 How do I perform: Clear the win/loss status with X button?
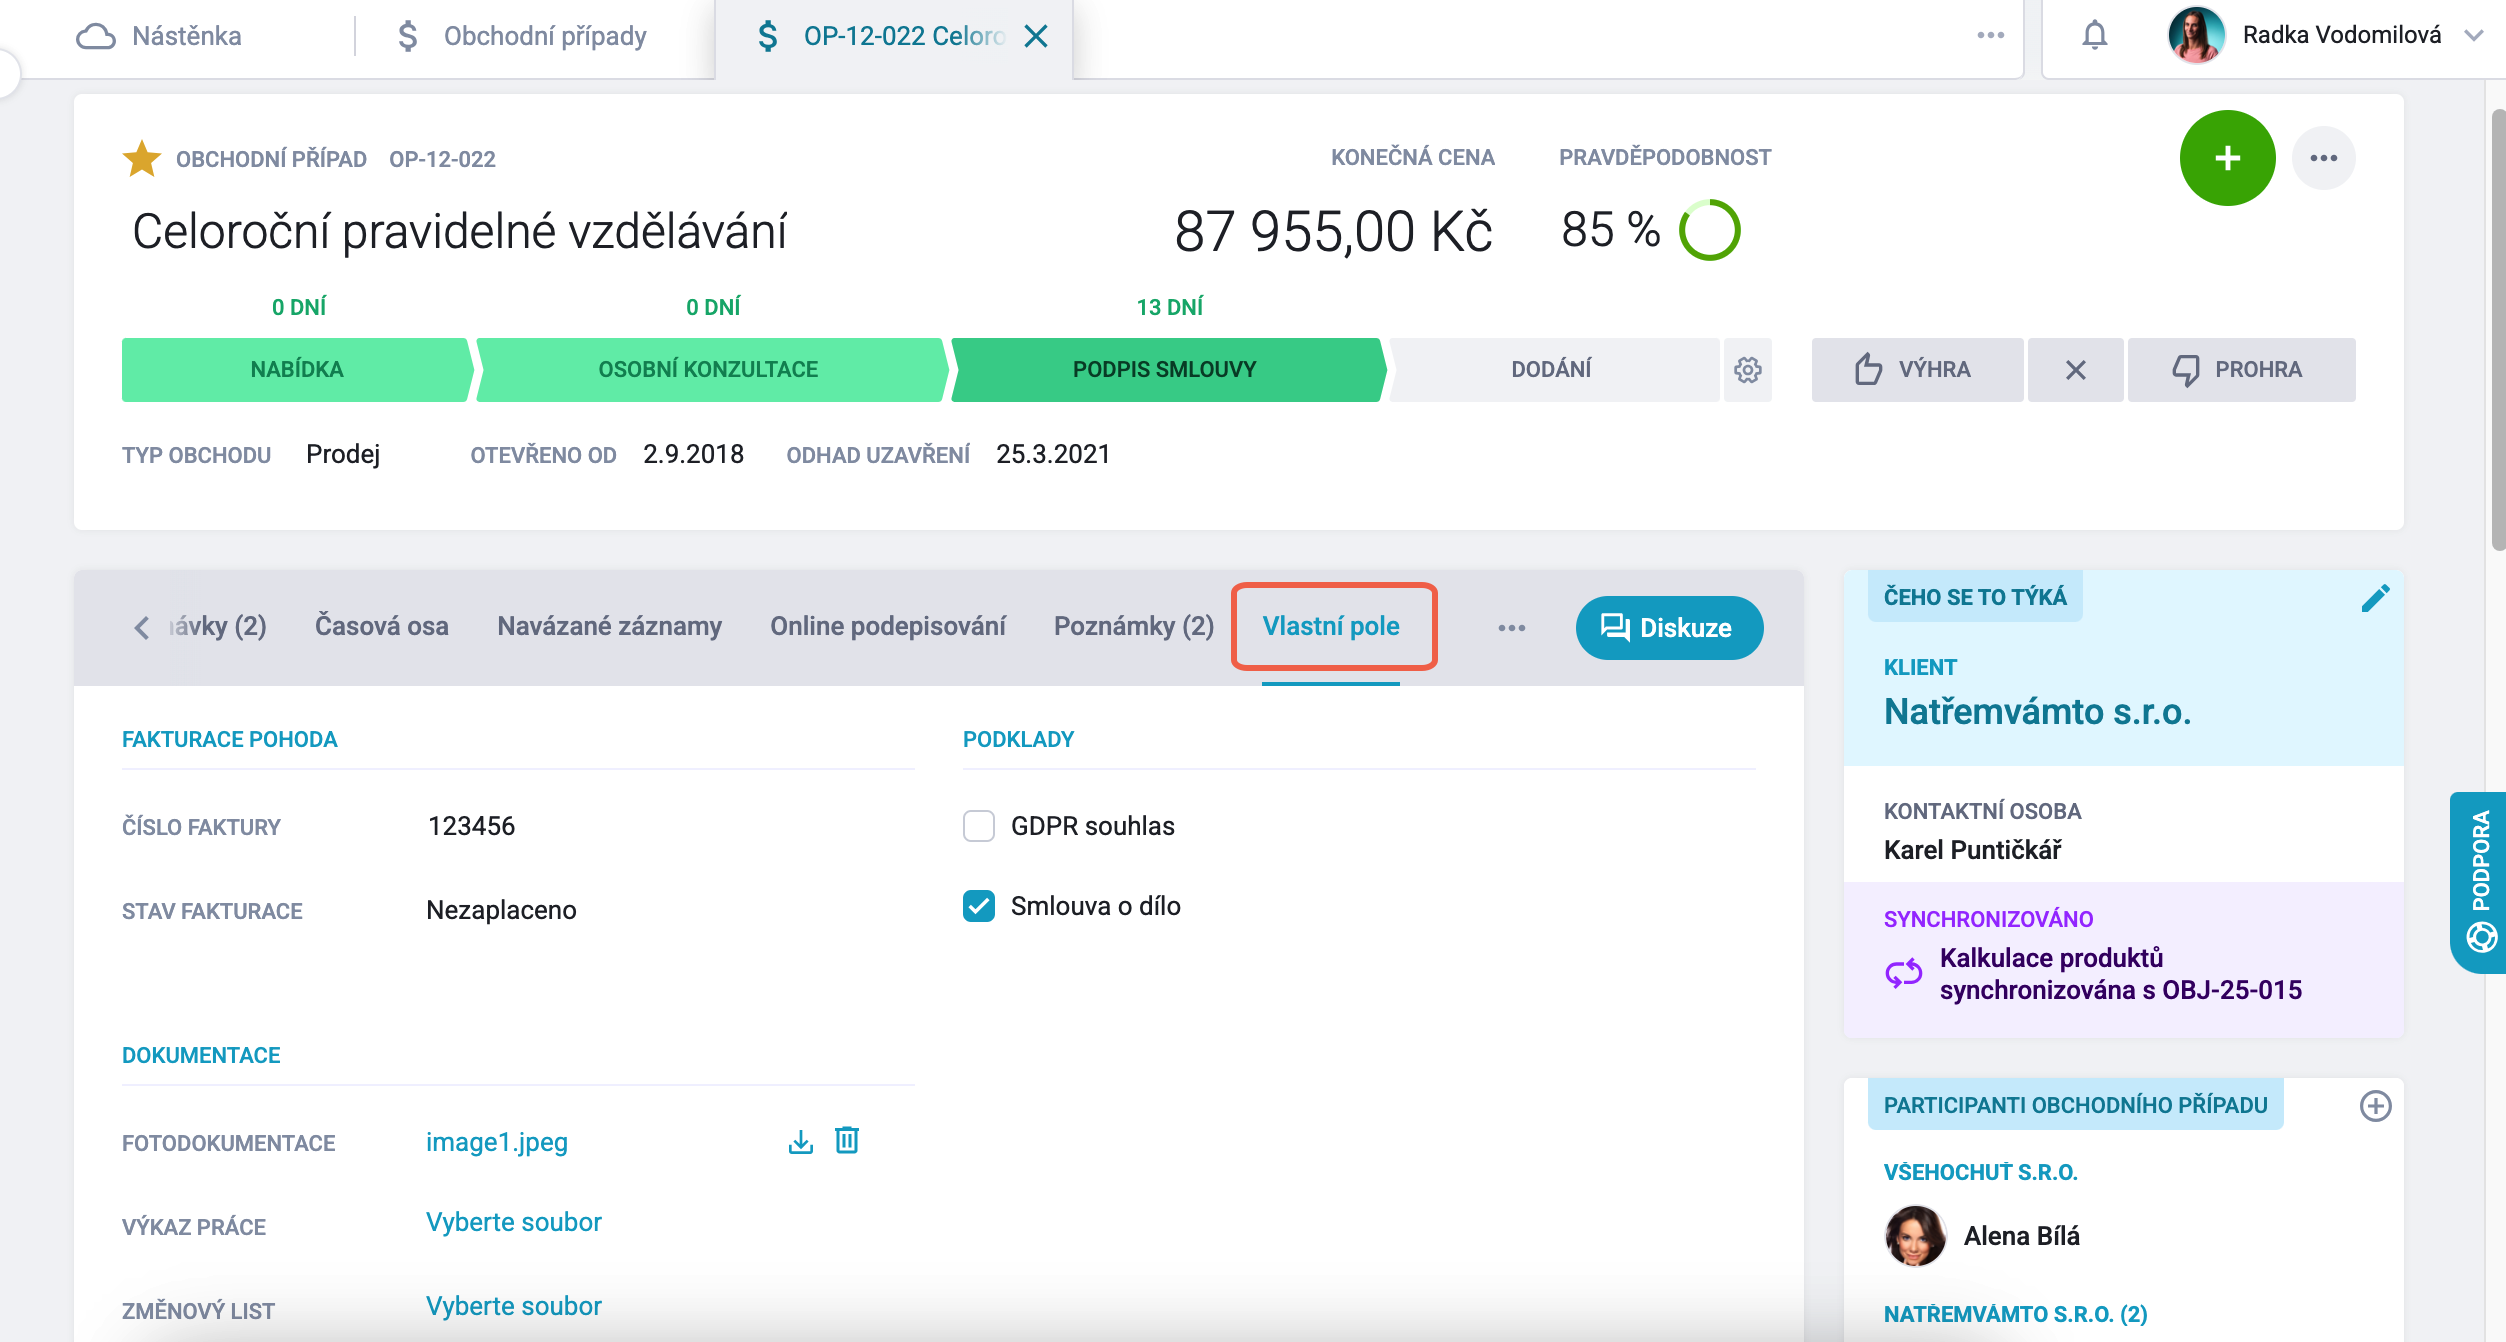coord(2075,370)
